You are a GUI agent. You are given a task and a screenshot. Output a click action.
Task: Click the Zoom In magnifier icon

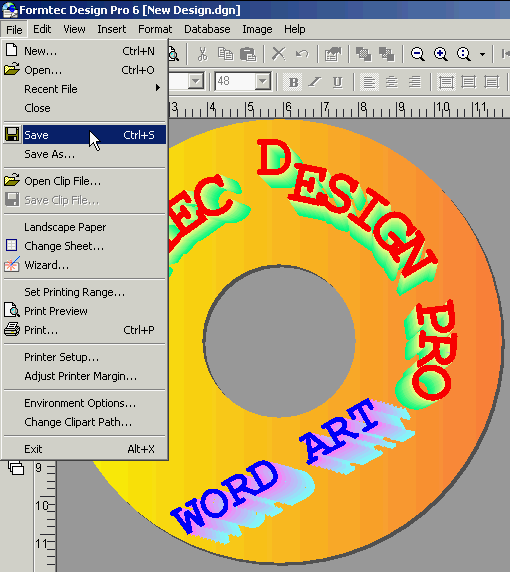(440, 54)
